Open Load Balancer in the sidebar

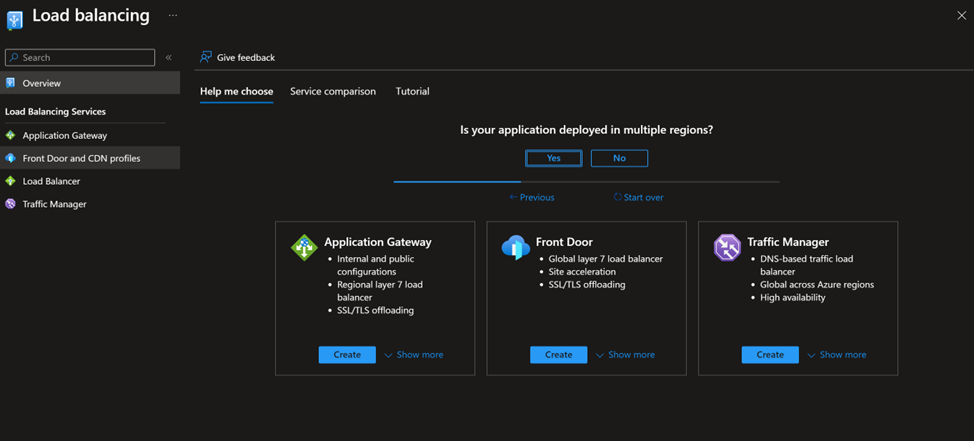[x=90, y=181]
